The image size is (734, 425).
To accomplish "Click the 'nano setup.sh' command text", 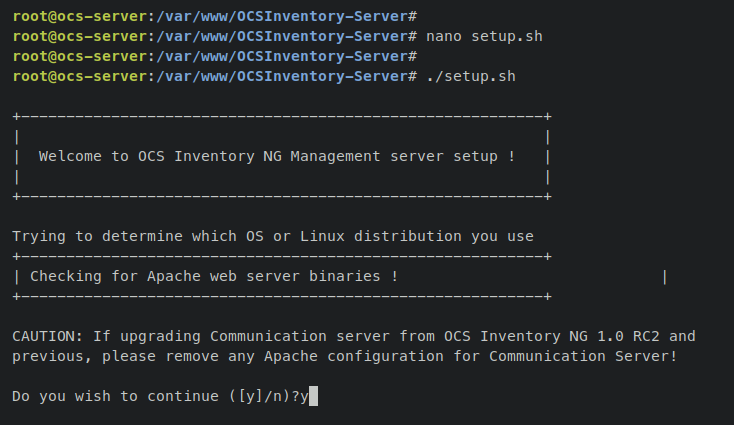I will pos(484,37).
